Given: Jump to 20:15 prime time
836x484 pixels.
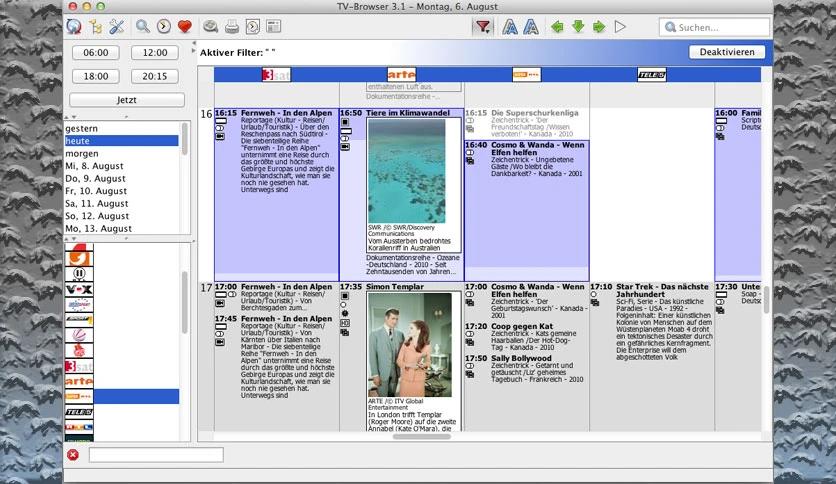Looking at the screenshot, I should tap(155, 76).
